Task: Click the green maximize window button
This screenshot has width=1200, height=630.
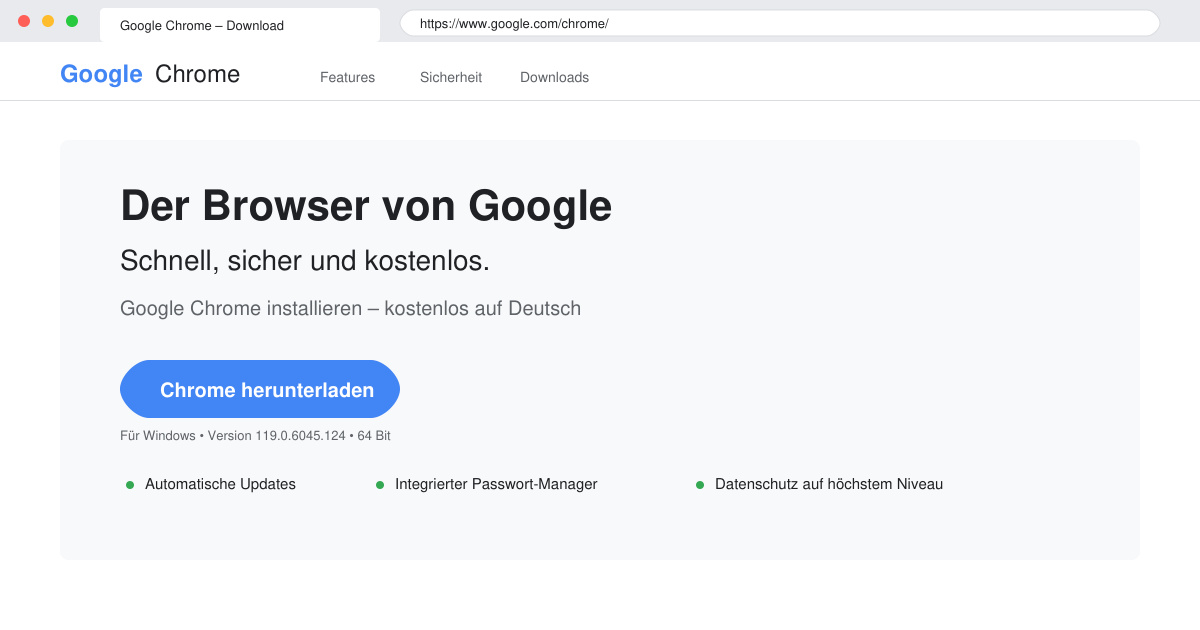Action: click(x=72, y=21)
